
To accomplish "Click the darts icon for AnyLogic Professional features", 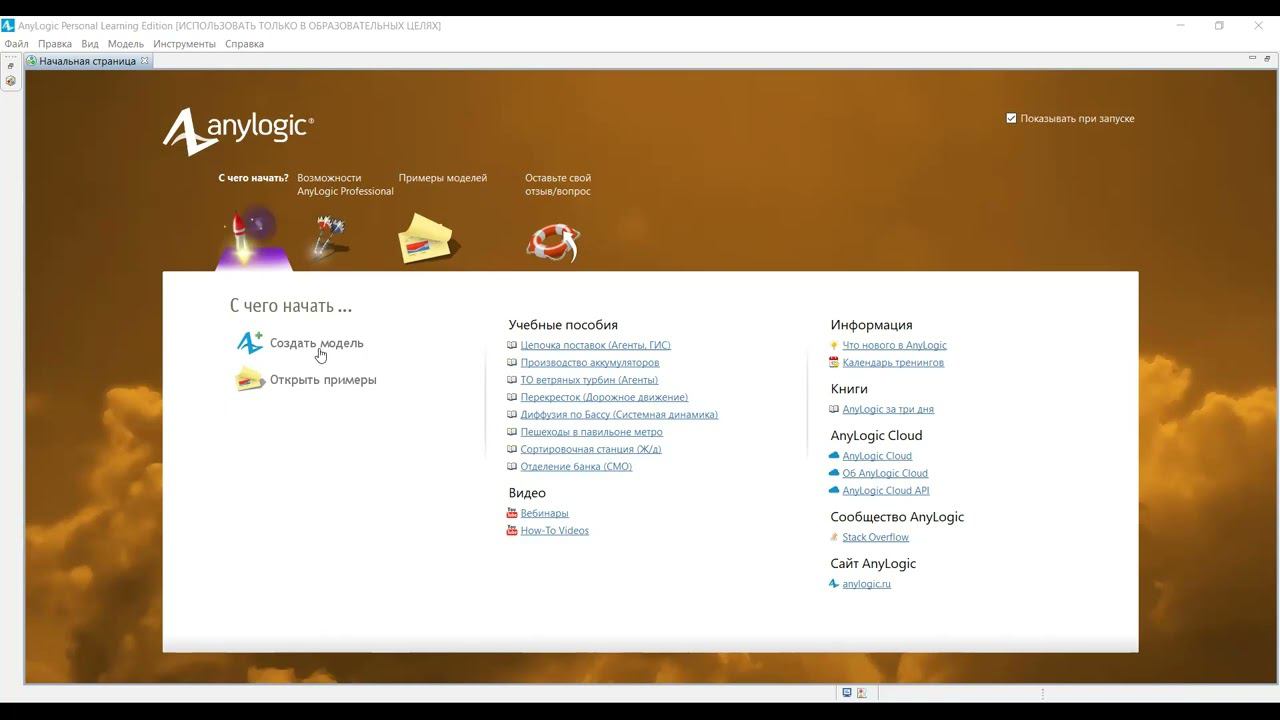I will [x=329, y=237].
